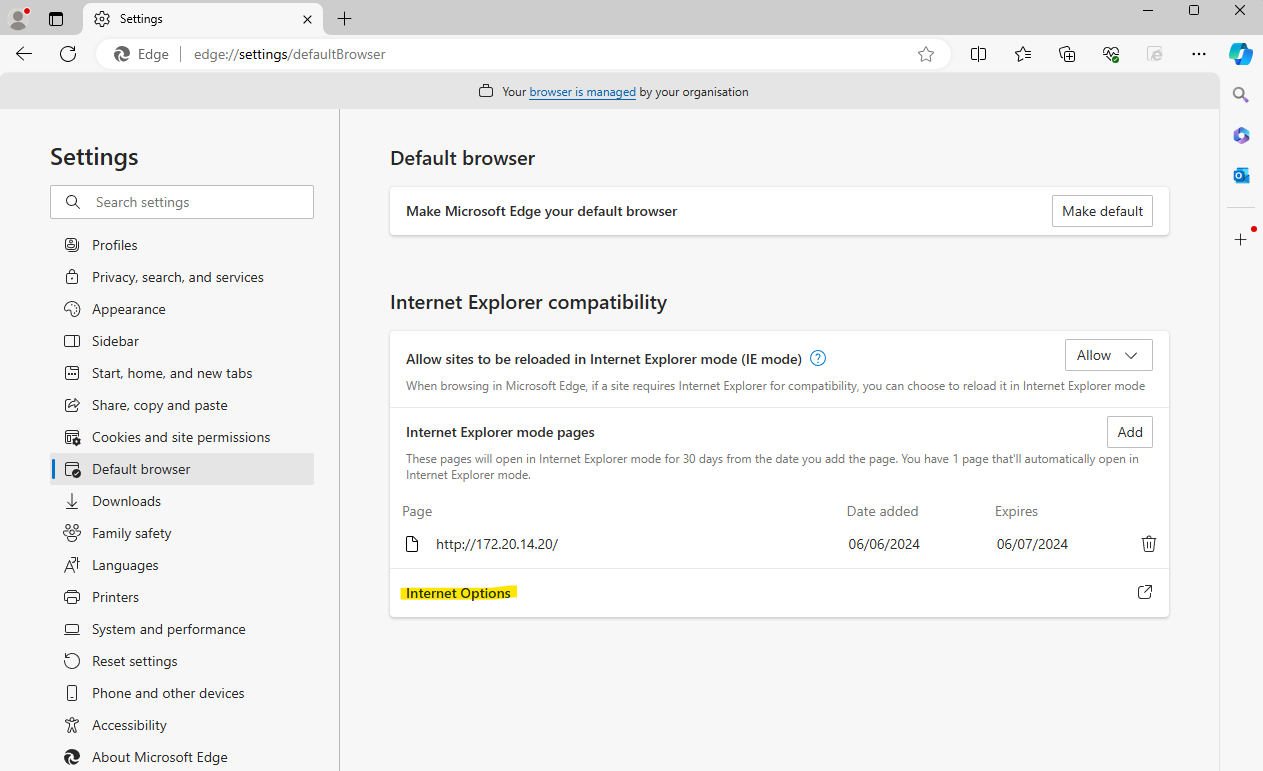Screen dimensions: 1263x771
Task: Focus the Search settings box
Action: (x=182, y=202)
